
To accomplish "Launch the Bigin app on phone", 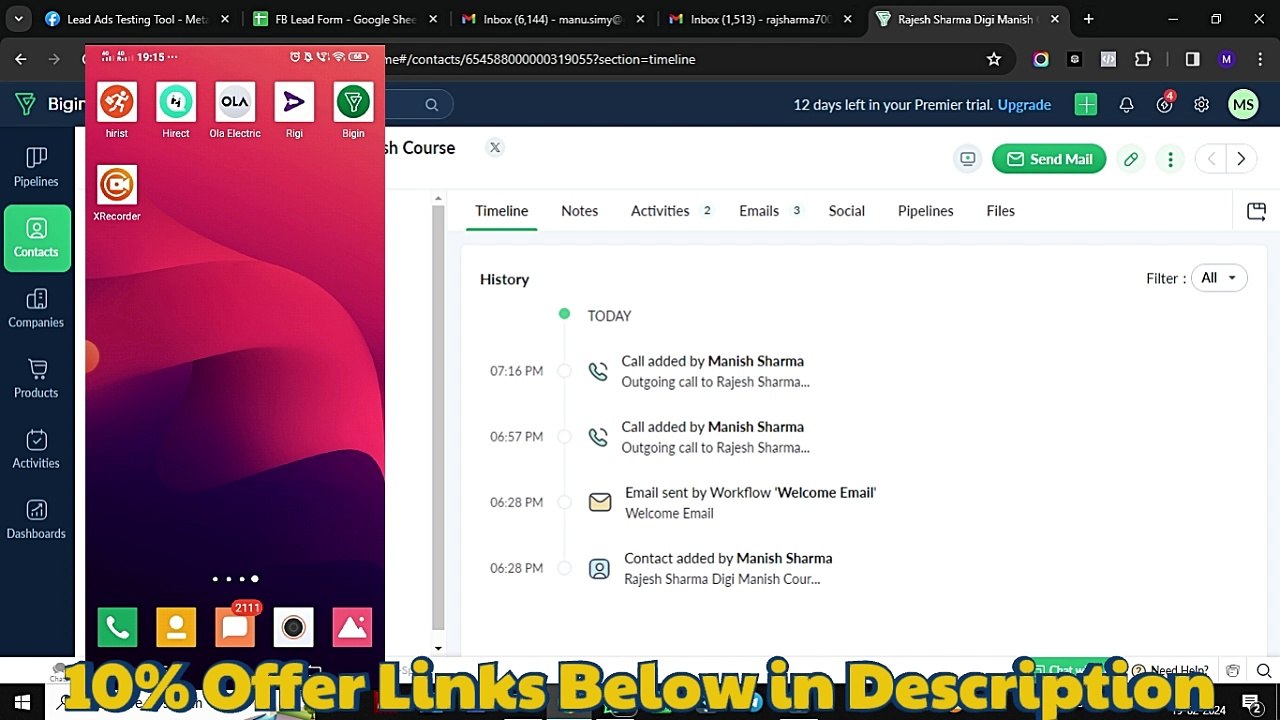I will click(353, 102).
